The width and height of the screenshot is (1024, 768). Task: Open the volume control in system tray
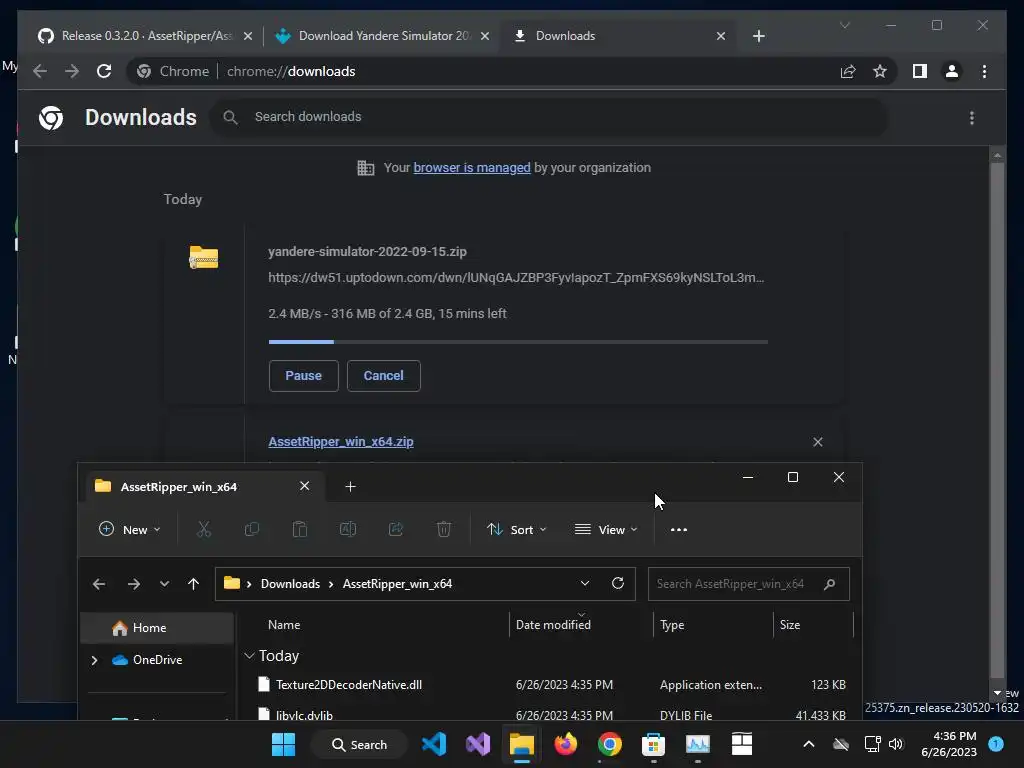[896, 744]
